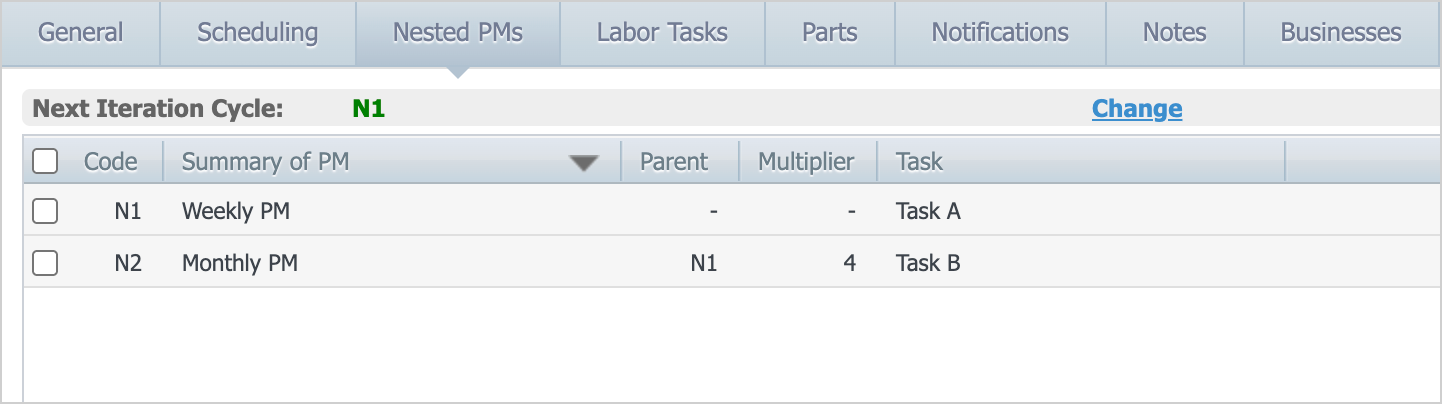The height and width of the screenshot is (404, 1442).
Task: Open the Labor Tasks tab
Action: click(662, 33)
